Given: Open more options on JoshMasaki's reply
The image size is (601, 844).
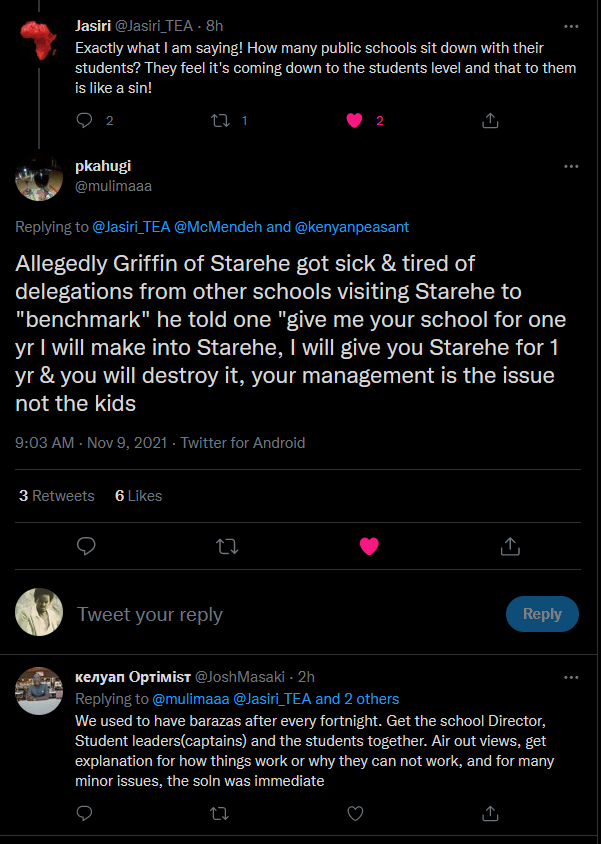Looking at the screenshot, I should tap(571, 675).
